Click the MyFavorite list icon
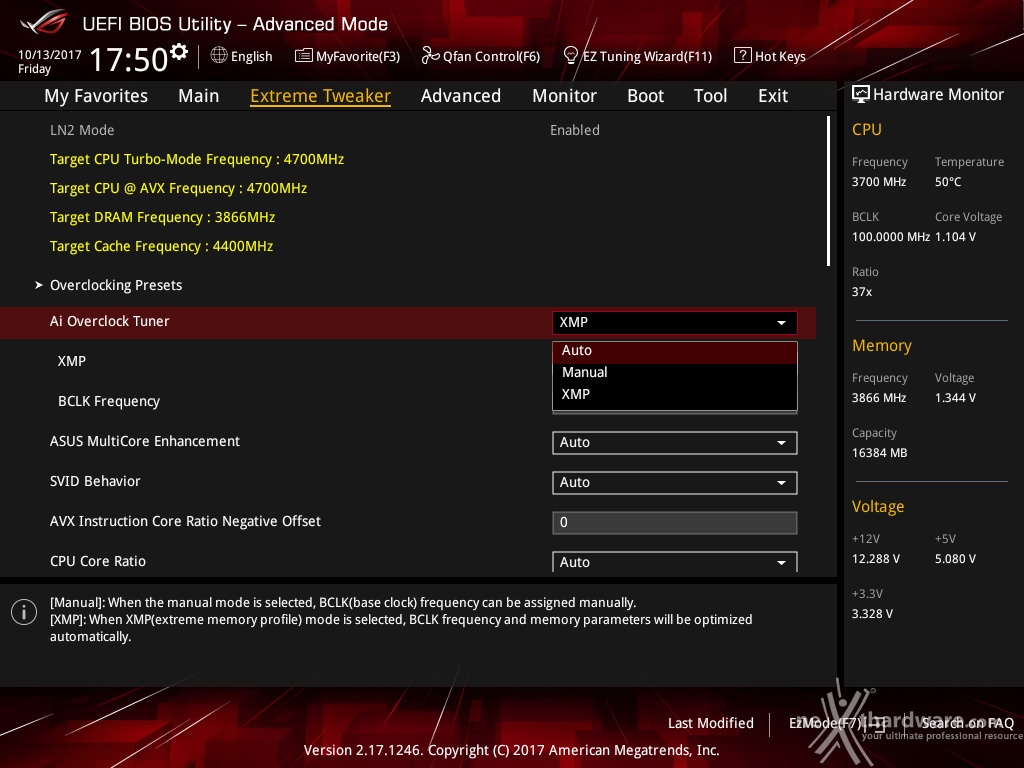This screenshot has height=768, width=1024. pos(304,56)
